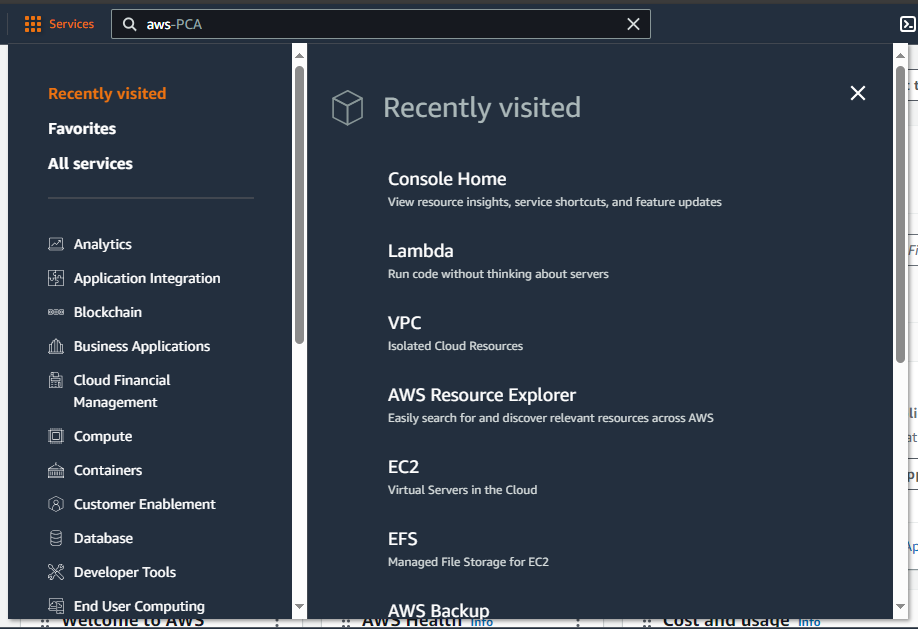Open the EC2 service

[403, 467]
